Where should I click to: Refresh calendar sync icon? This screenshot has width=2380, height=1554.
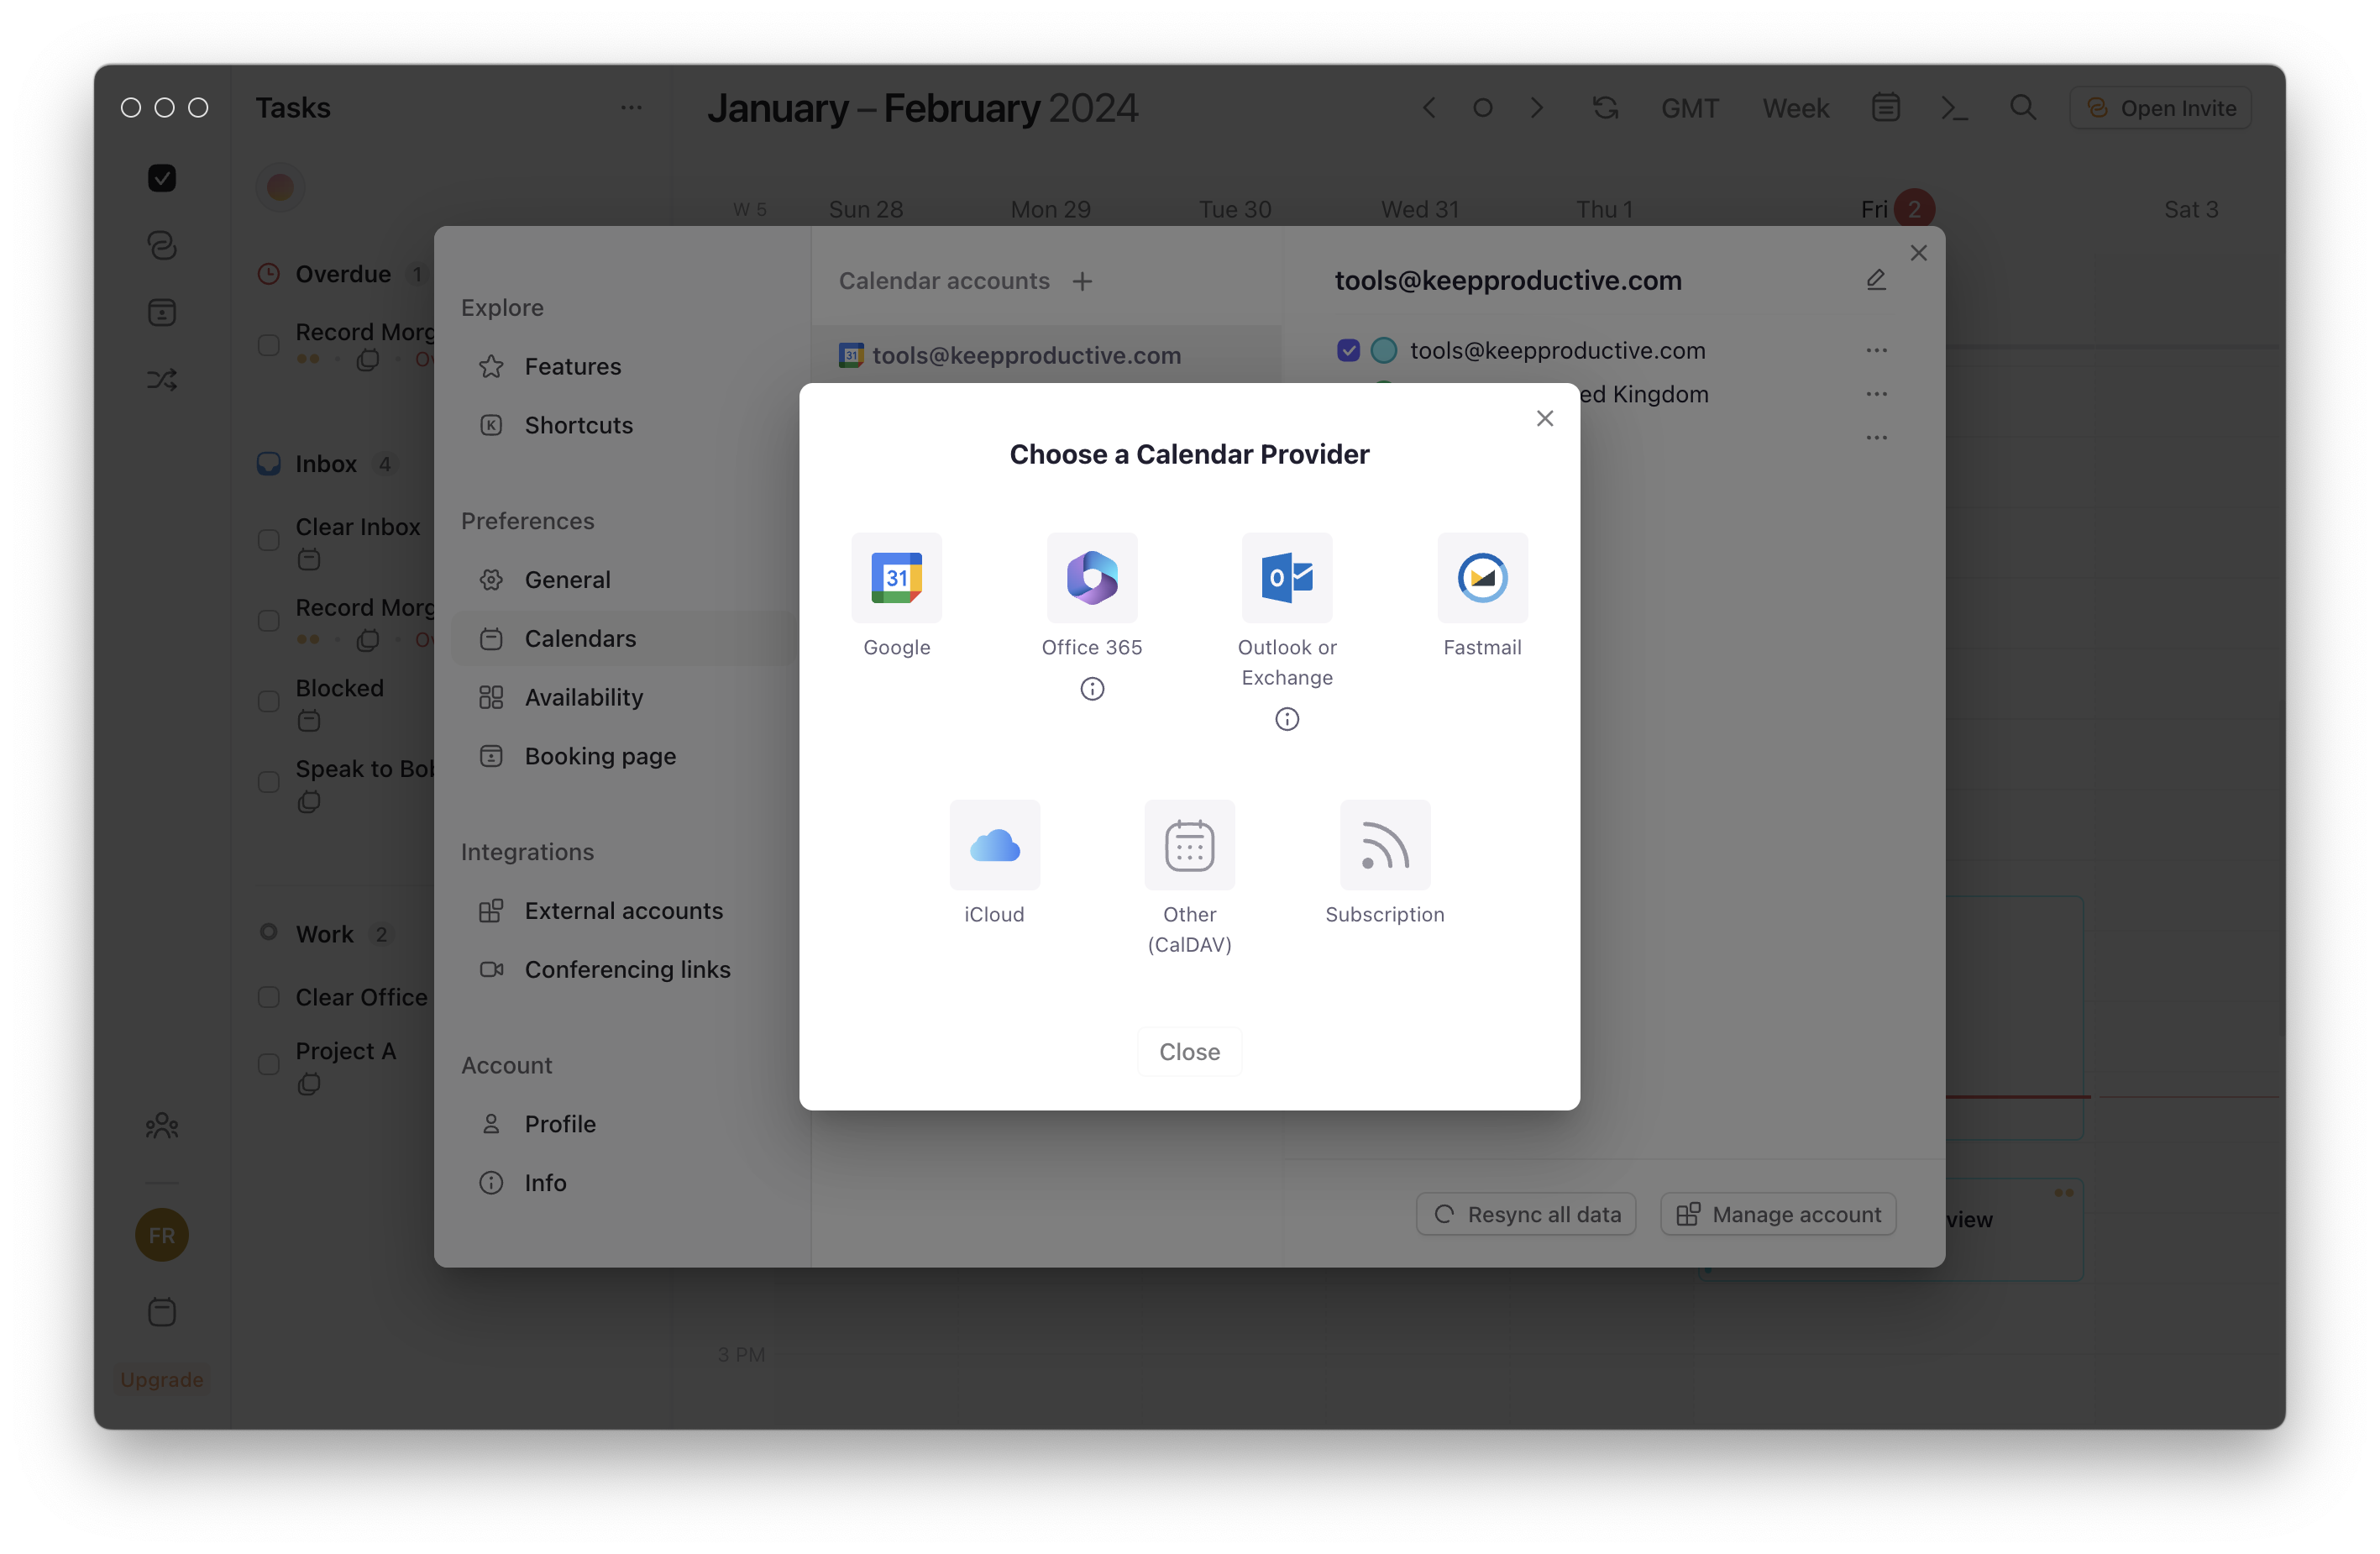[x=1605, y=108]
